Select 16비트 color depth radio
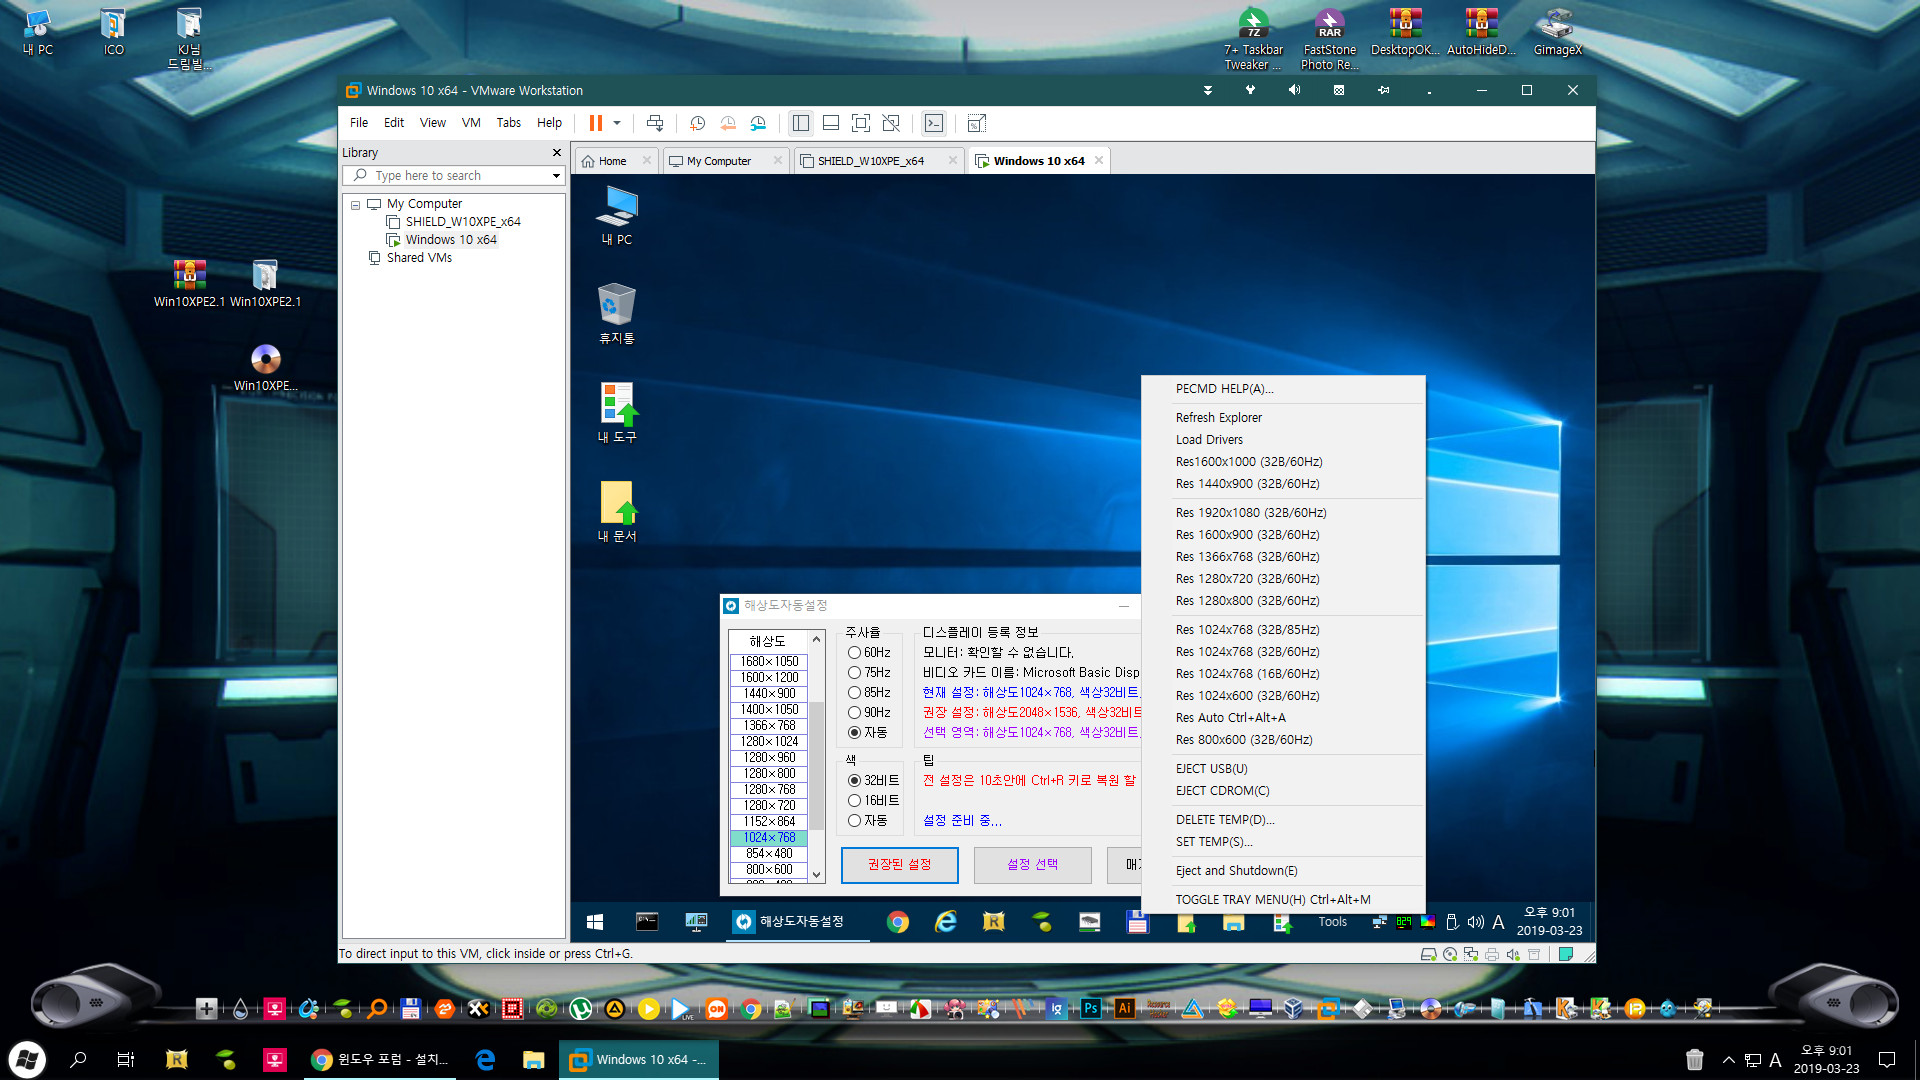1920x1080 pixels. tap(855, 801)
